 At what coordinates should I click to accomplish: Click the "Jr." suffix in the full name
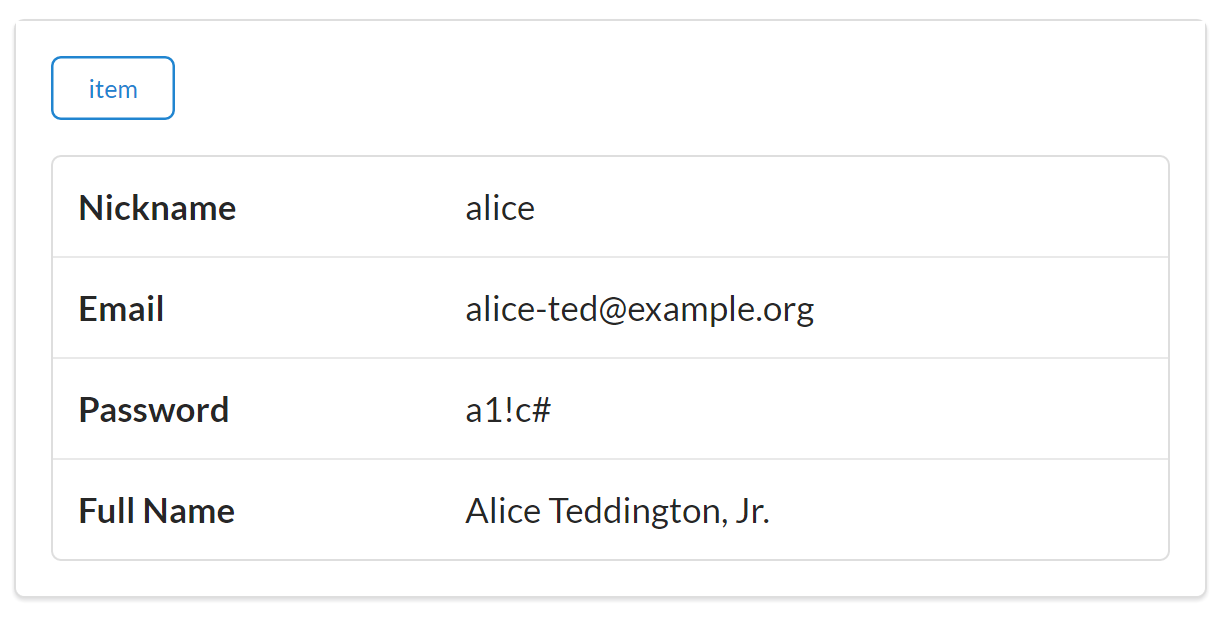[x=751, y=511]
